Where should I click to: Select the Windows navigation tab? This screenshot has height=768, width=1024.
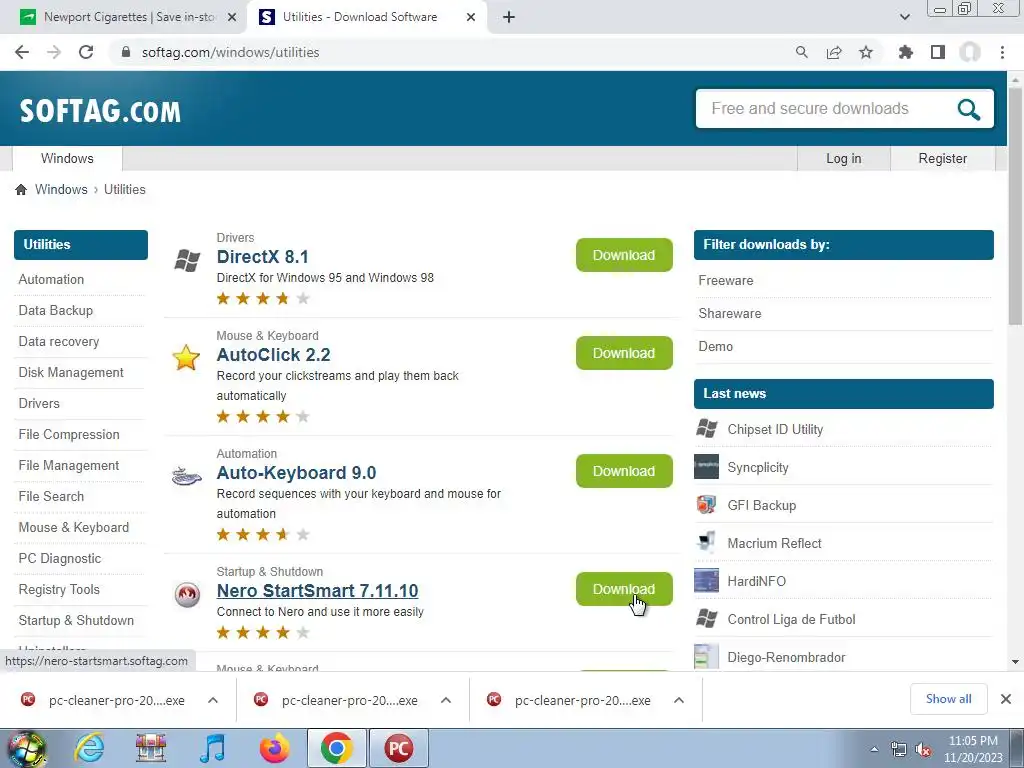67,159
